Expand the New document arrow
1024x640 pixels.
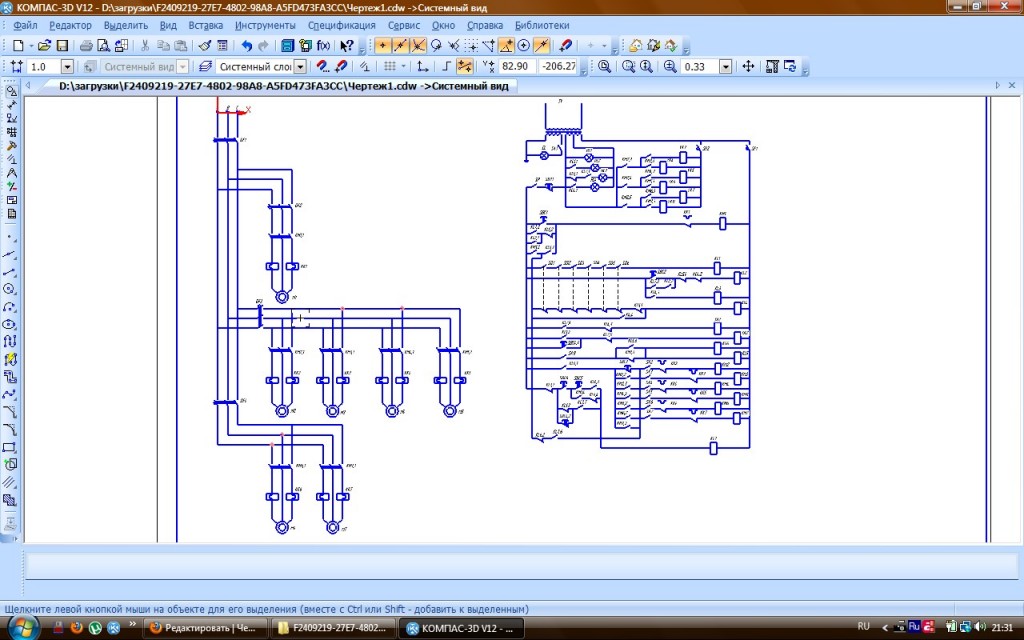(x=29, y=46)
